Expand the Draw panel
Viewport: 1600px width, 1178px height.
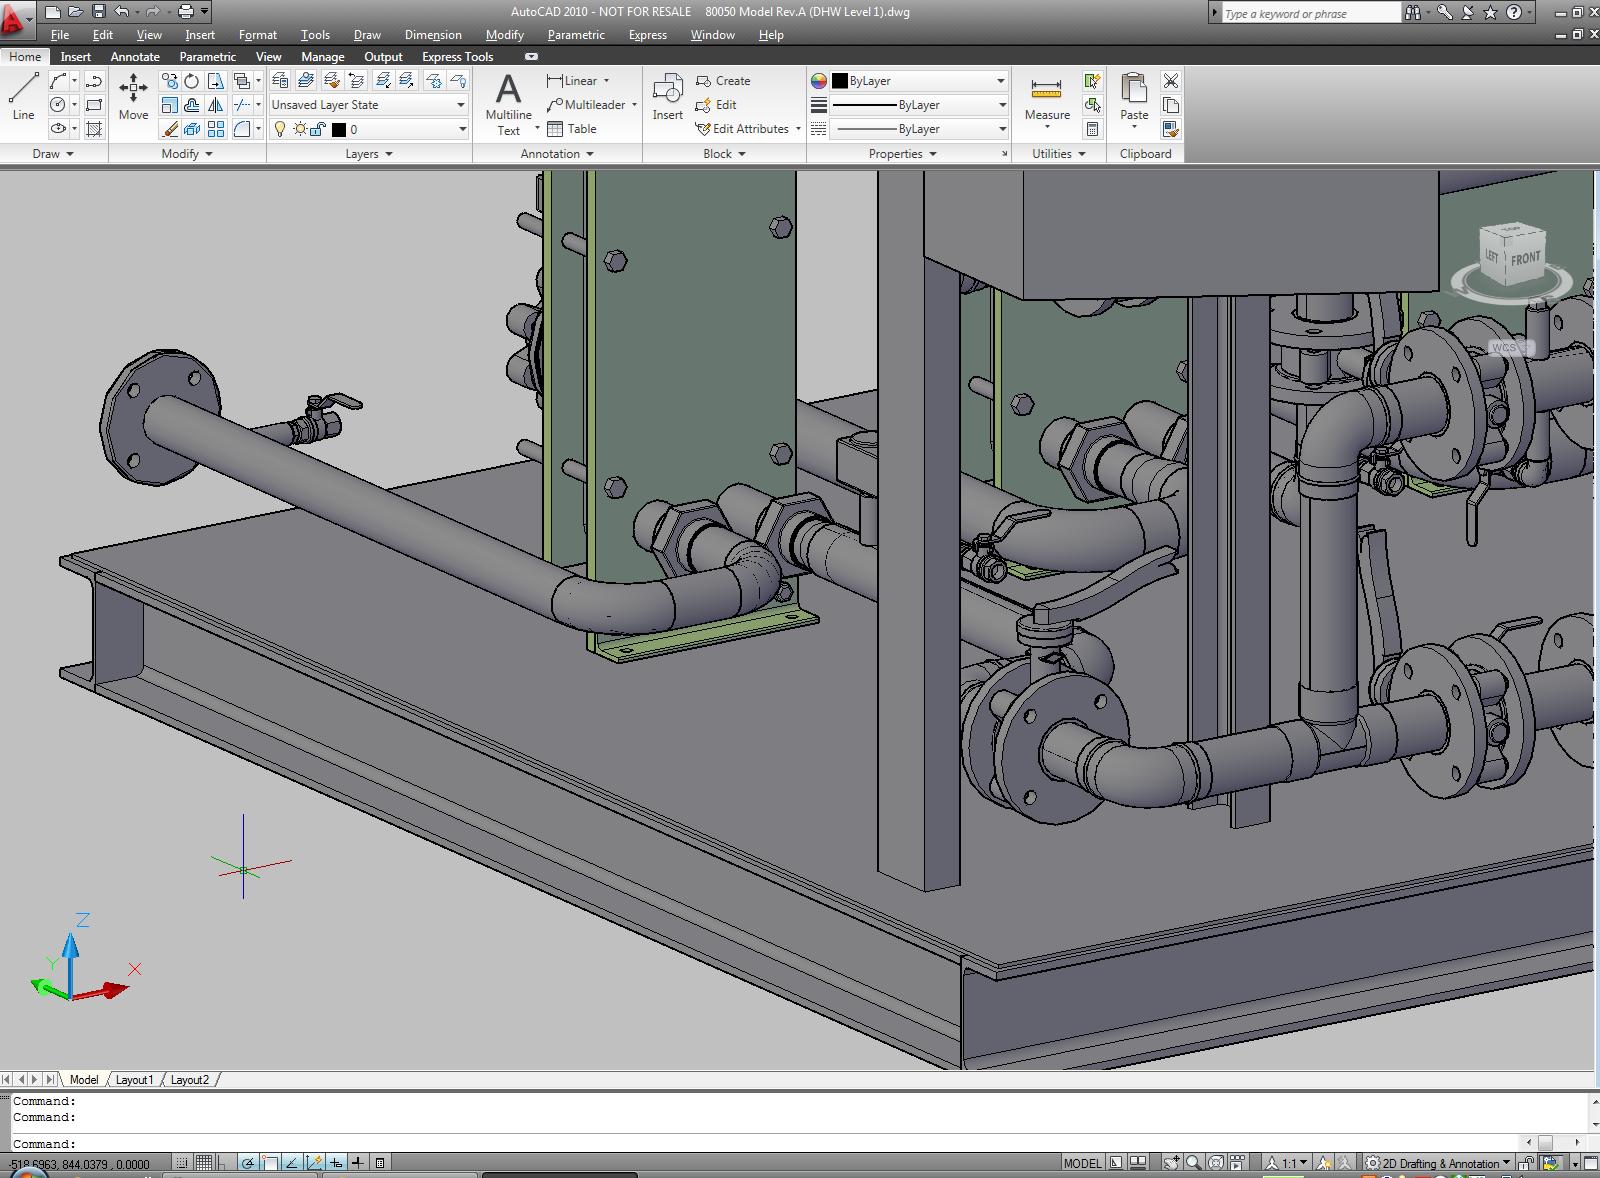pos(53,154)
